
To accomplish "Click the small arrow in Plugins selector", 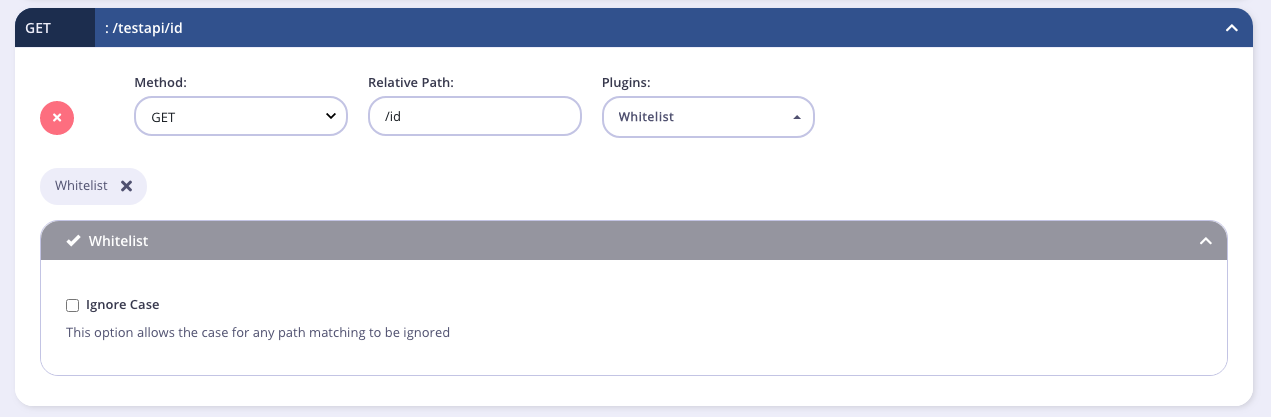I will click(796, 117).
